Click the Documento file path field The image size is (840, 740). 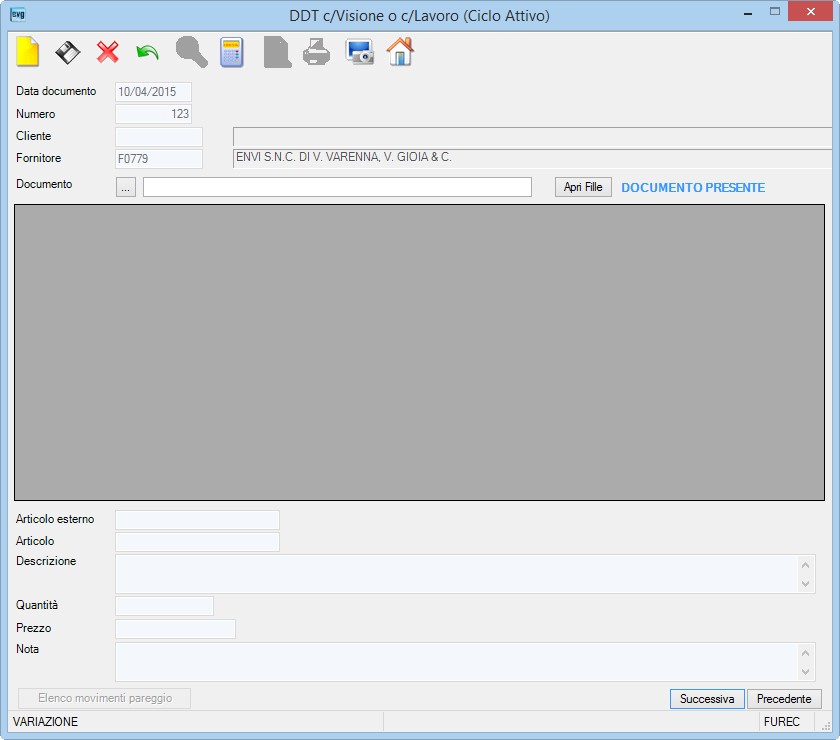pyautogui.click(x=337, y=187)
